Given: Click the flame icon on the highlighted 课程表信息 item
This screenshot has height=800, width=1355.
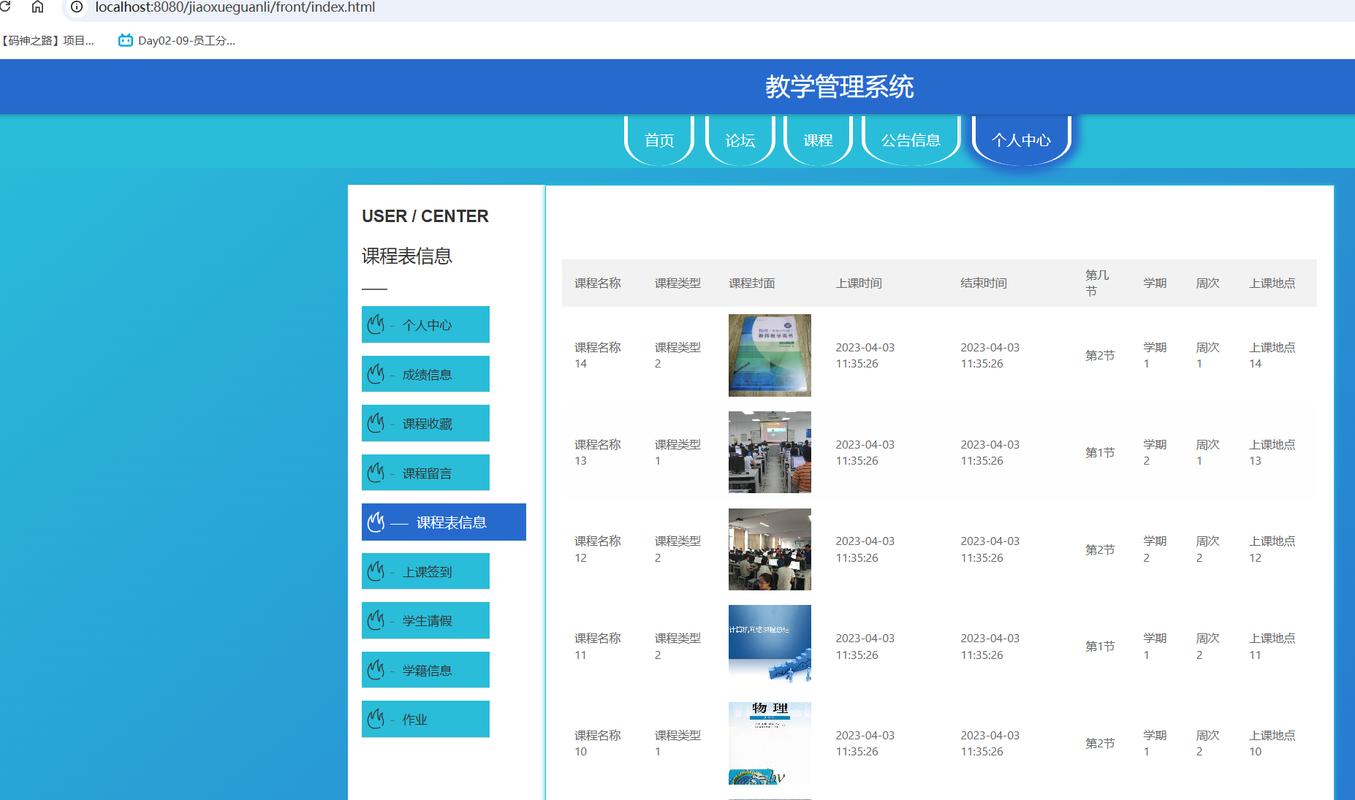Looking at the screenshot, I should tap(376, 522).
